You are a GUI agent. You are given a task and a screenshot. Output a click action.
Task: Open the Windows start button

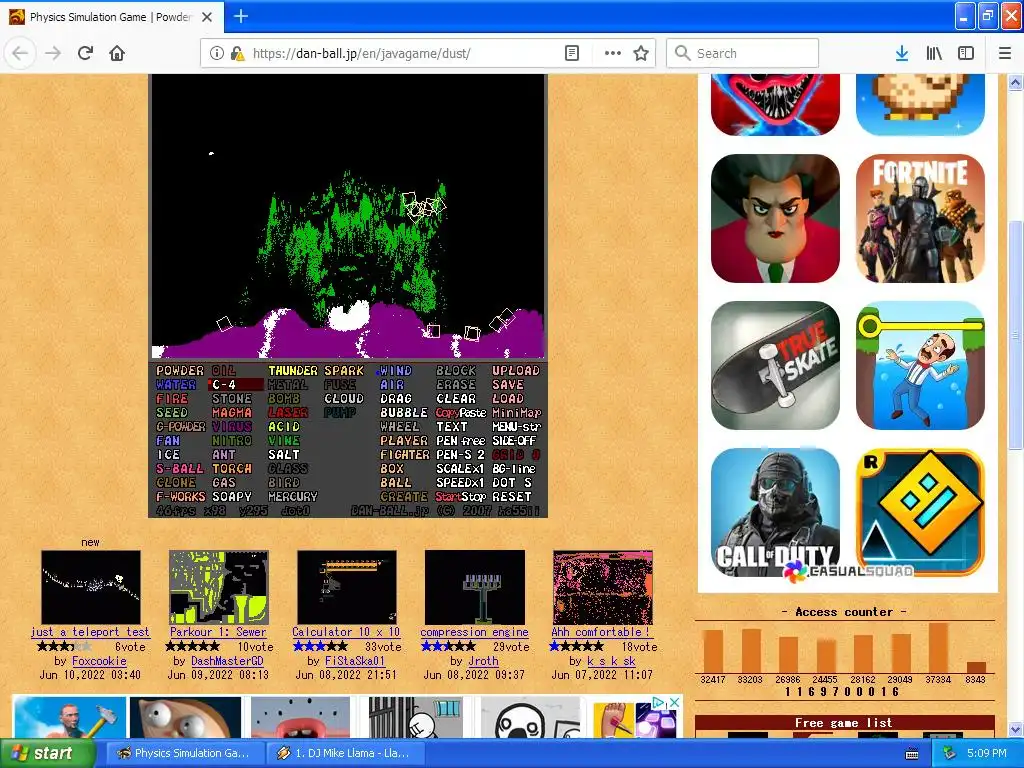47,753
